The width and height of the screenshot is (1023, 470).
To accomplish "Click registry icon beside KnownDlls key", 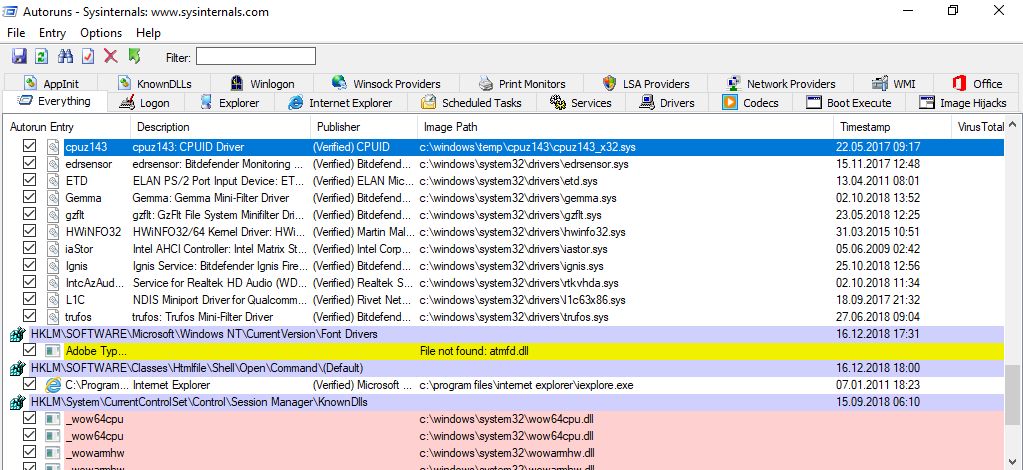I will point(17,402).
